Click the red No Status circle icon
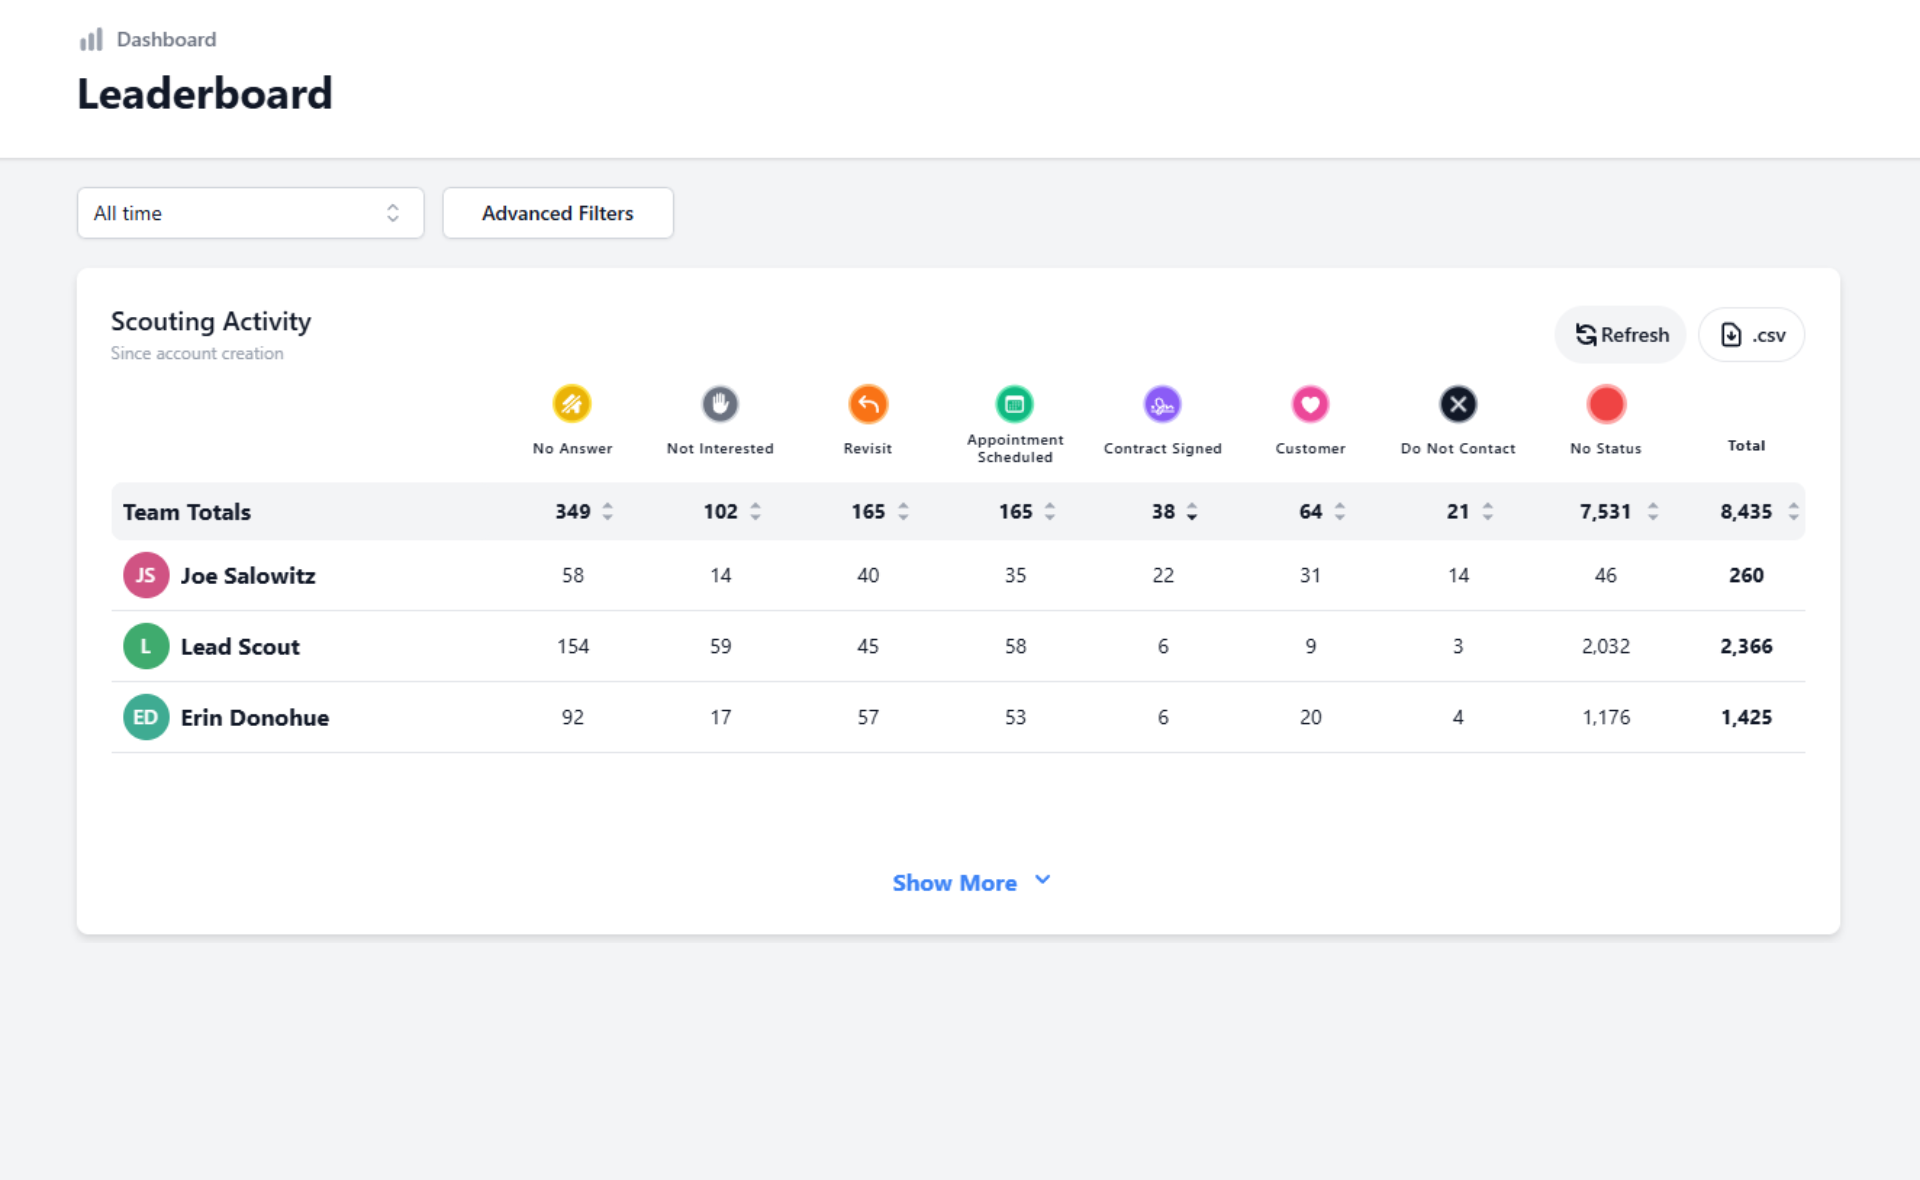 point(1605,404)
